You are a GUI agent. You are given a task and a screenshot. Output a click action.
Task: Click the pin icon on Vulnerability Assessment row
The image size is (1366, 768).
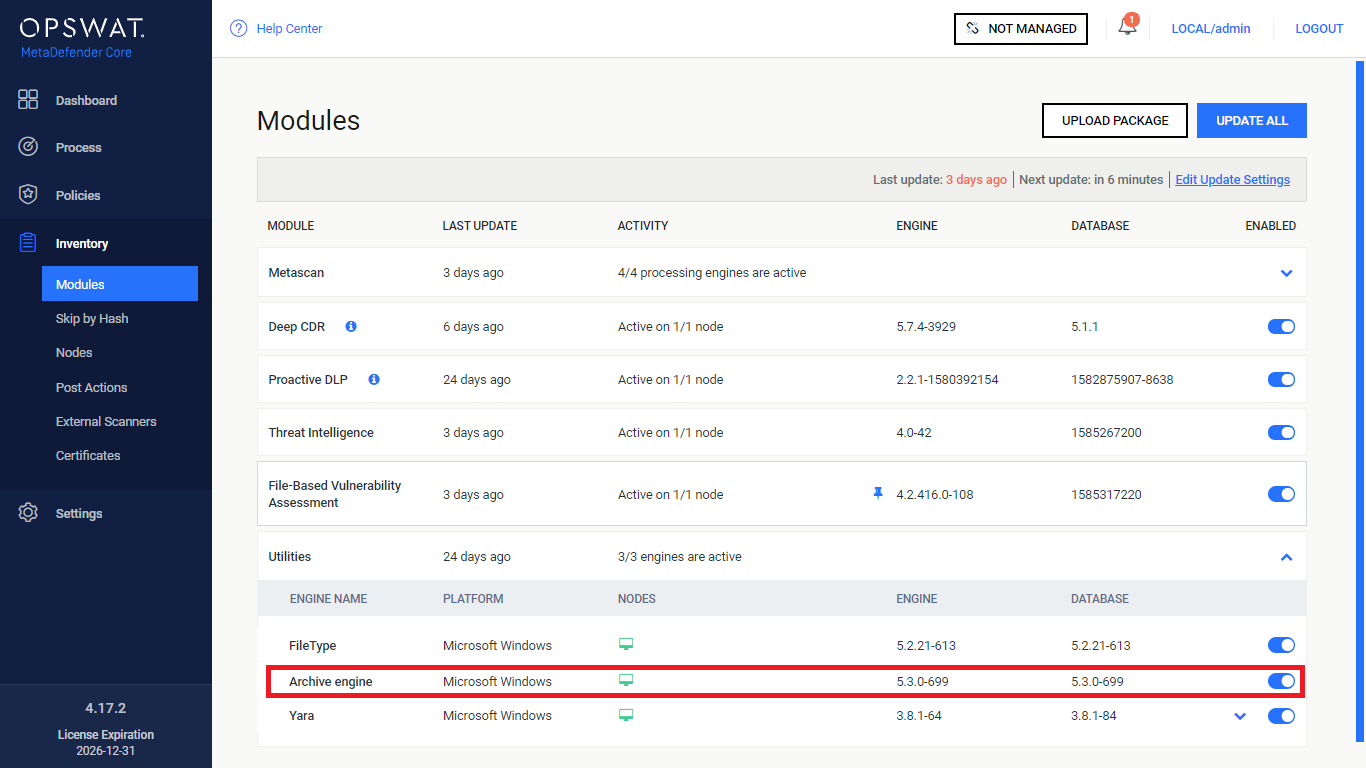878,493
